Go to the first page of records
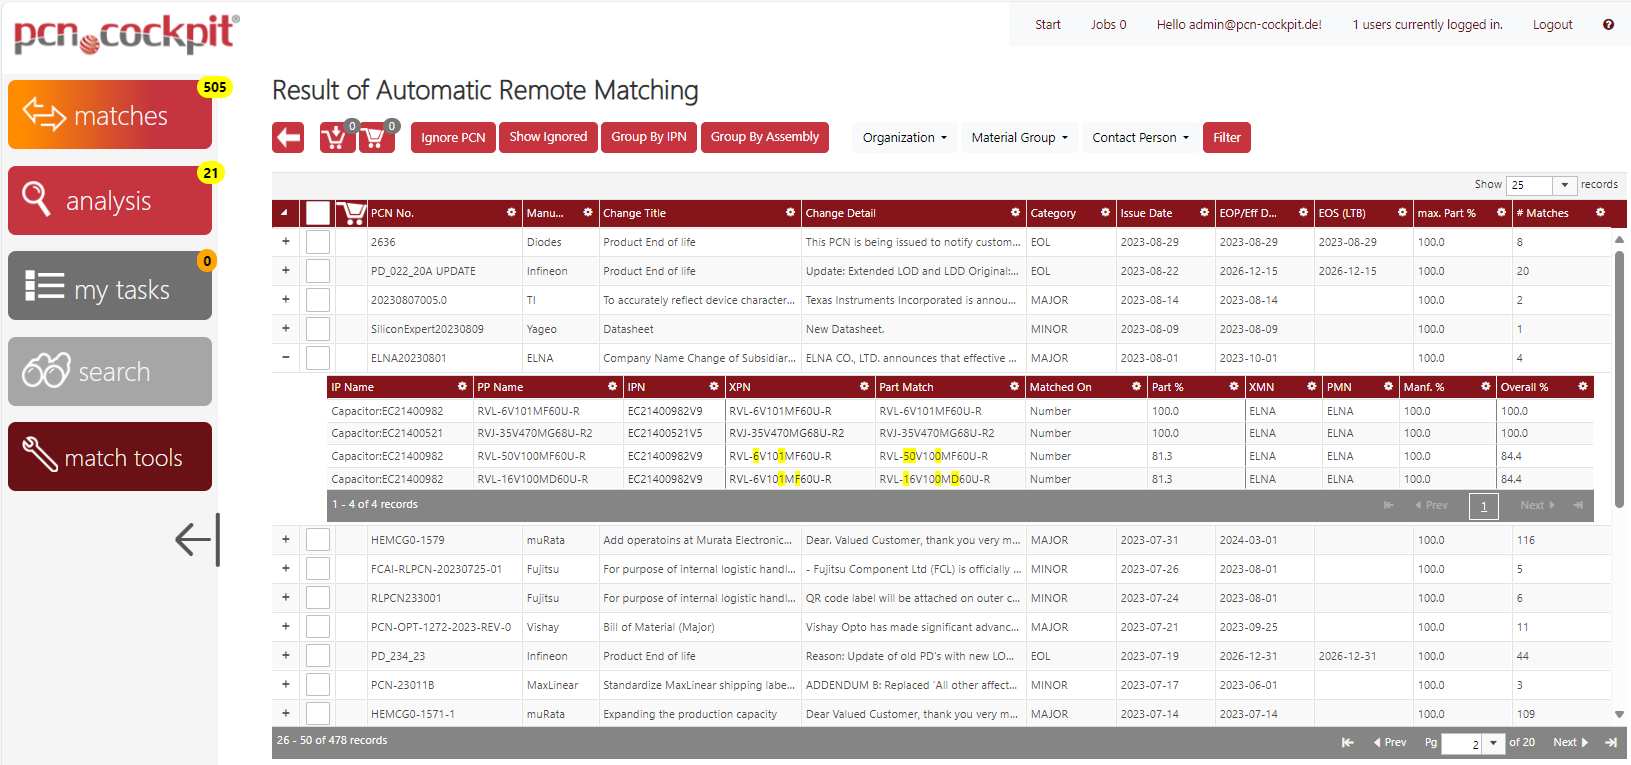 tap(1347, 742)
